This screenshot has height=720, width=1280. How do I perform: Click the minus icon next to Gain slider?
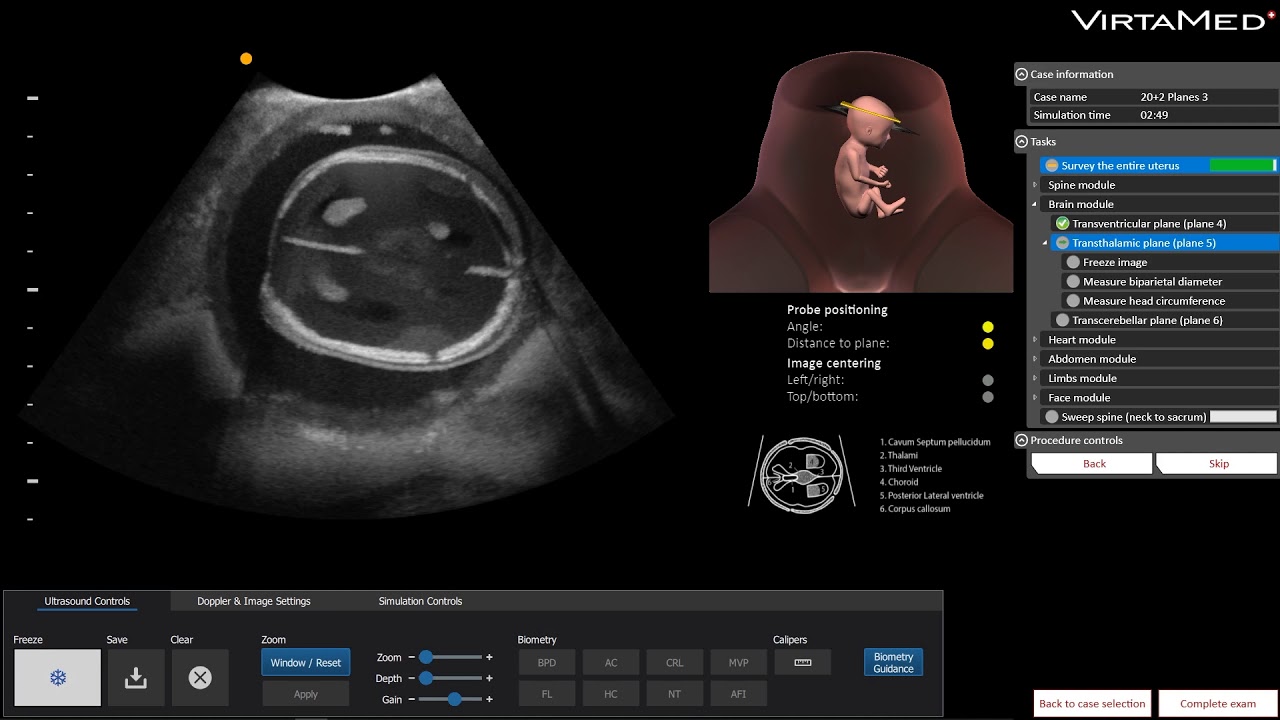pos(411,699)
